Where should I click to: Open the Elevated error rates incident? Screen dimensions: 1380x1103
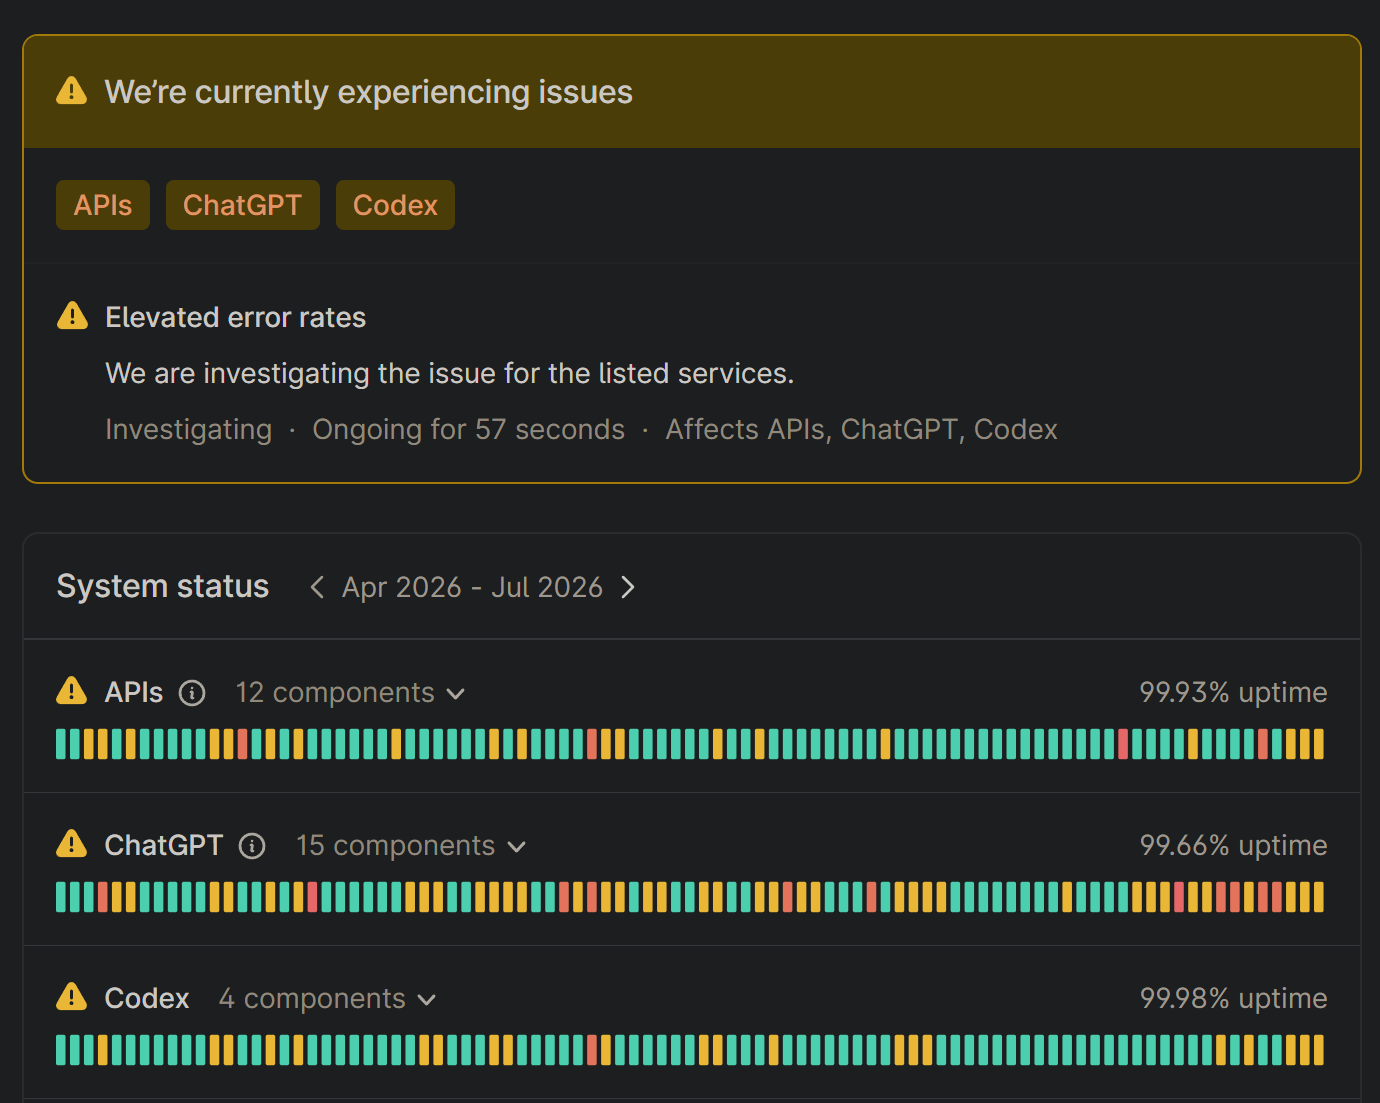click(236, 317)
